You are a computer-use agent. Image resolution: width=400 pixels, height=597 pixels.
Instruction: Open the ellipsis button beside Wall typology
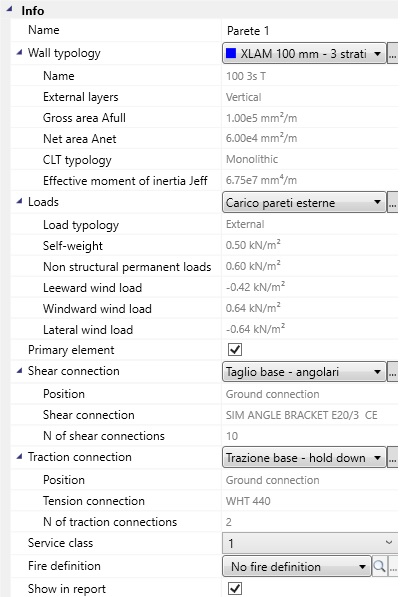pos(393,54)
